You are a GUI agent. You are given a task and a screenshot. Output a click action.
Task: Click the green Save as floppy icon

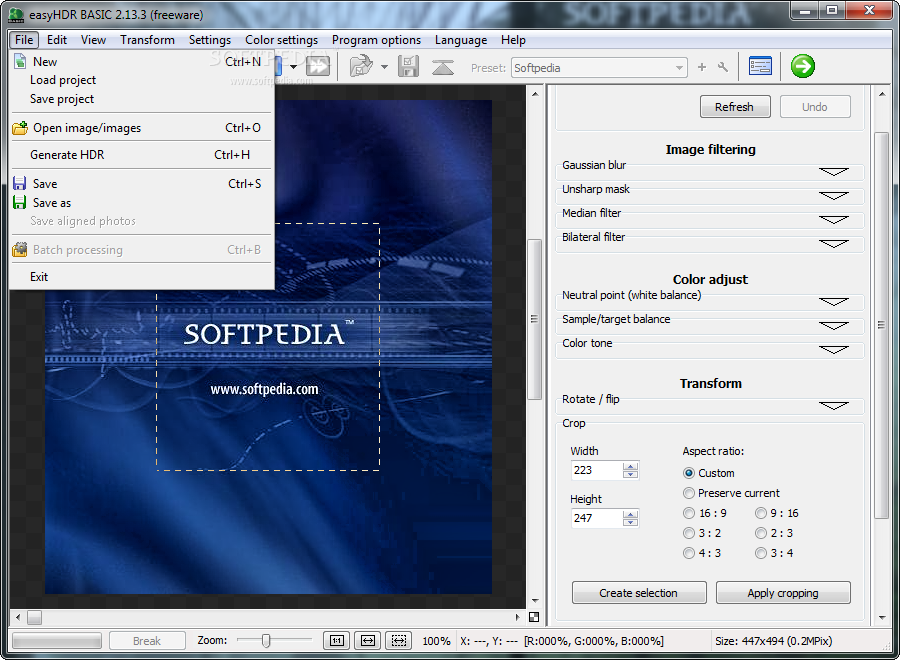(20, 203)
